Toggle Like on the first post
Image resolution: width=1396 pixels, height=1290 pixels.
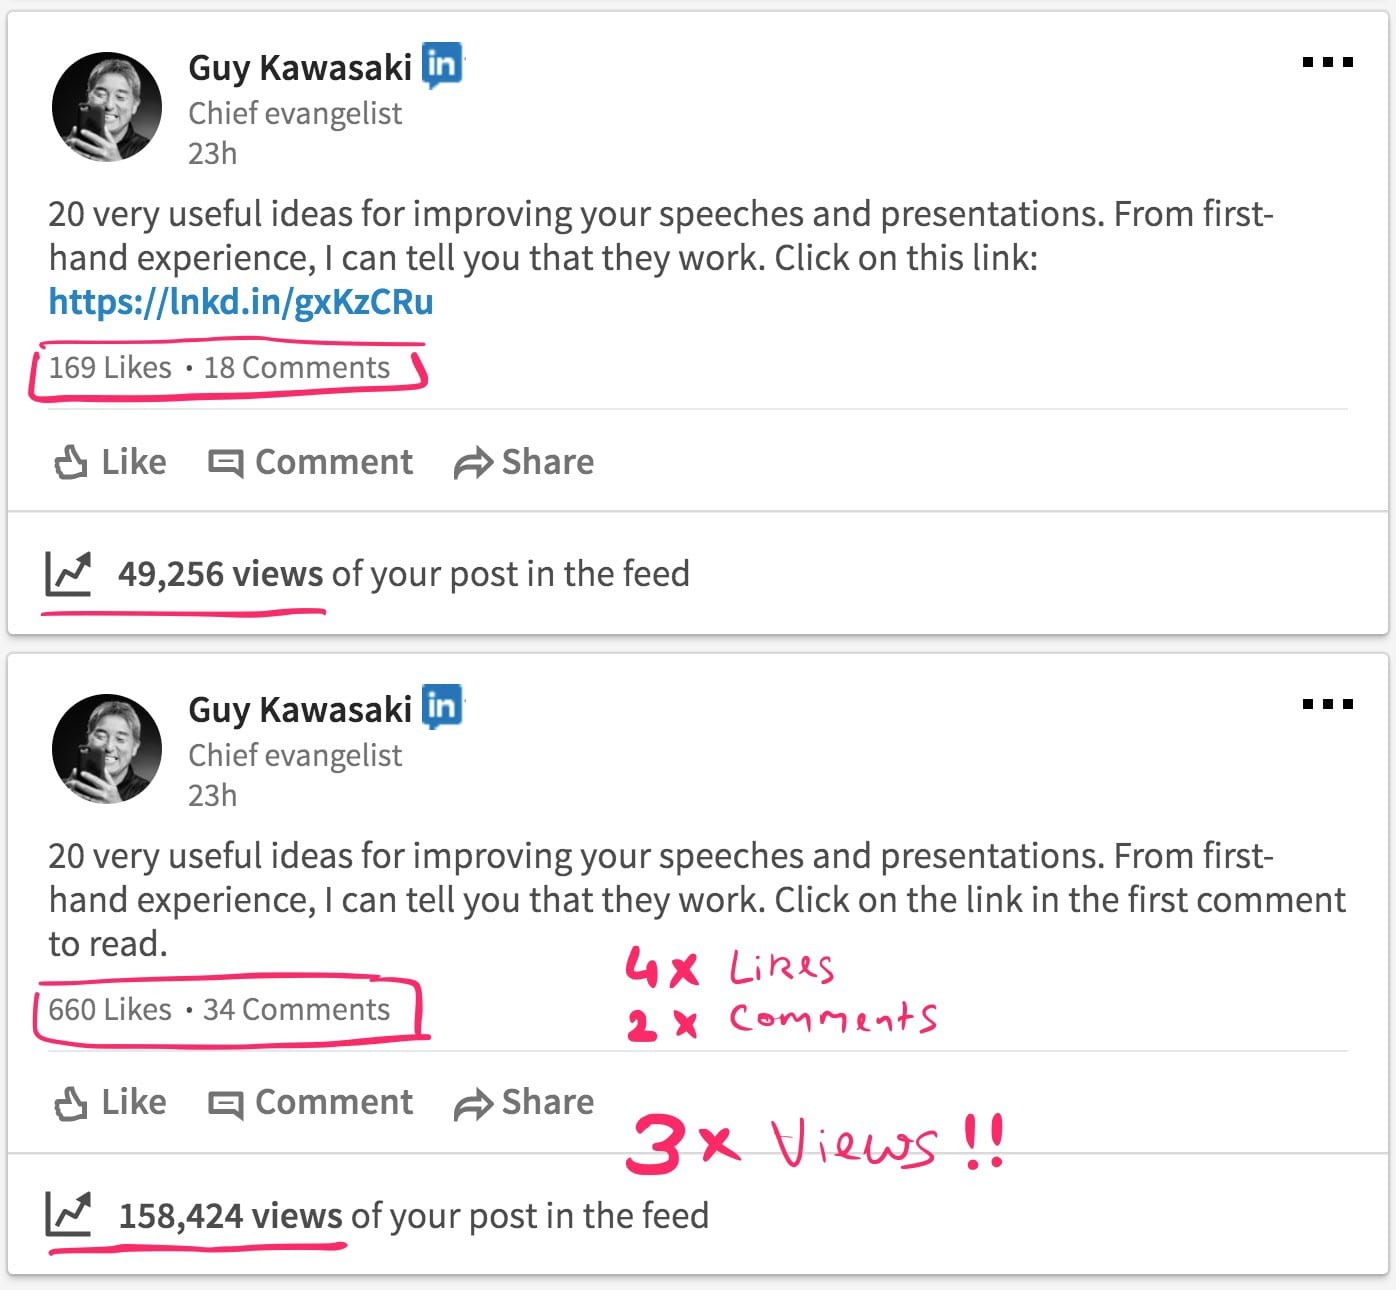110,461
